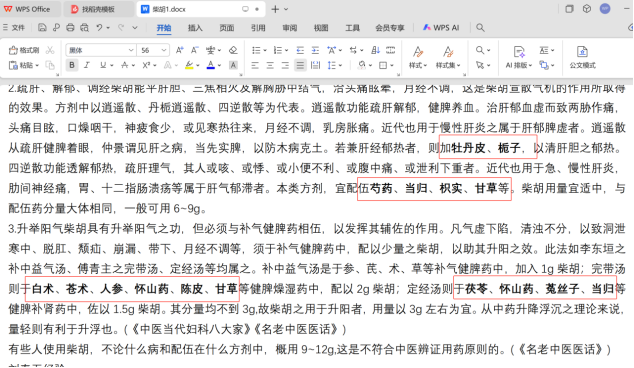Open Official Document Mode (公文模式)
The image size is (634, 368).
click(x=582, y=57)
